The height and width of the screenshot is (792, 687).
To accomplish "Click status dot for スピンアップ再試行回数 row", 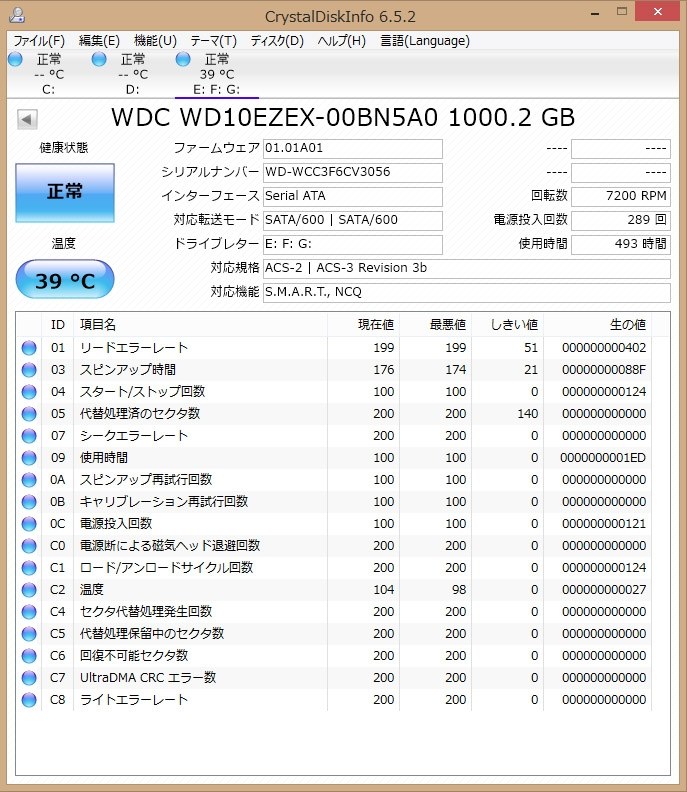I will 29,480.
